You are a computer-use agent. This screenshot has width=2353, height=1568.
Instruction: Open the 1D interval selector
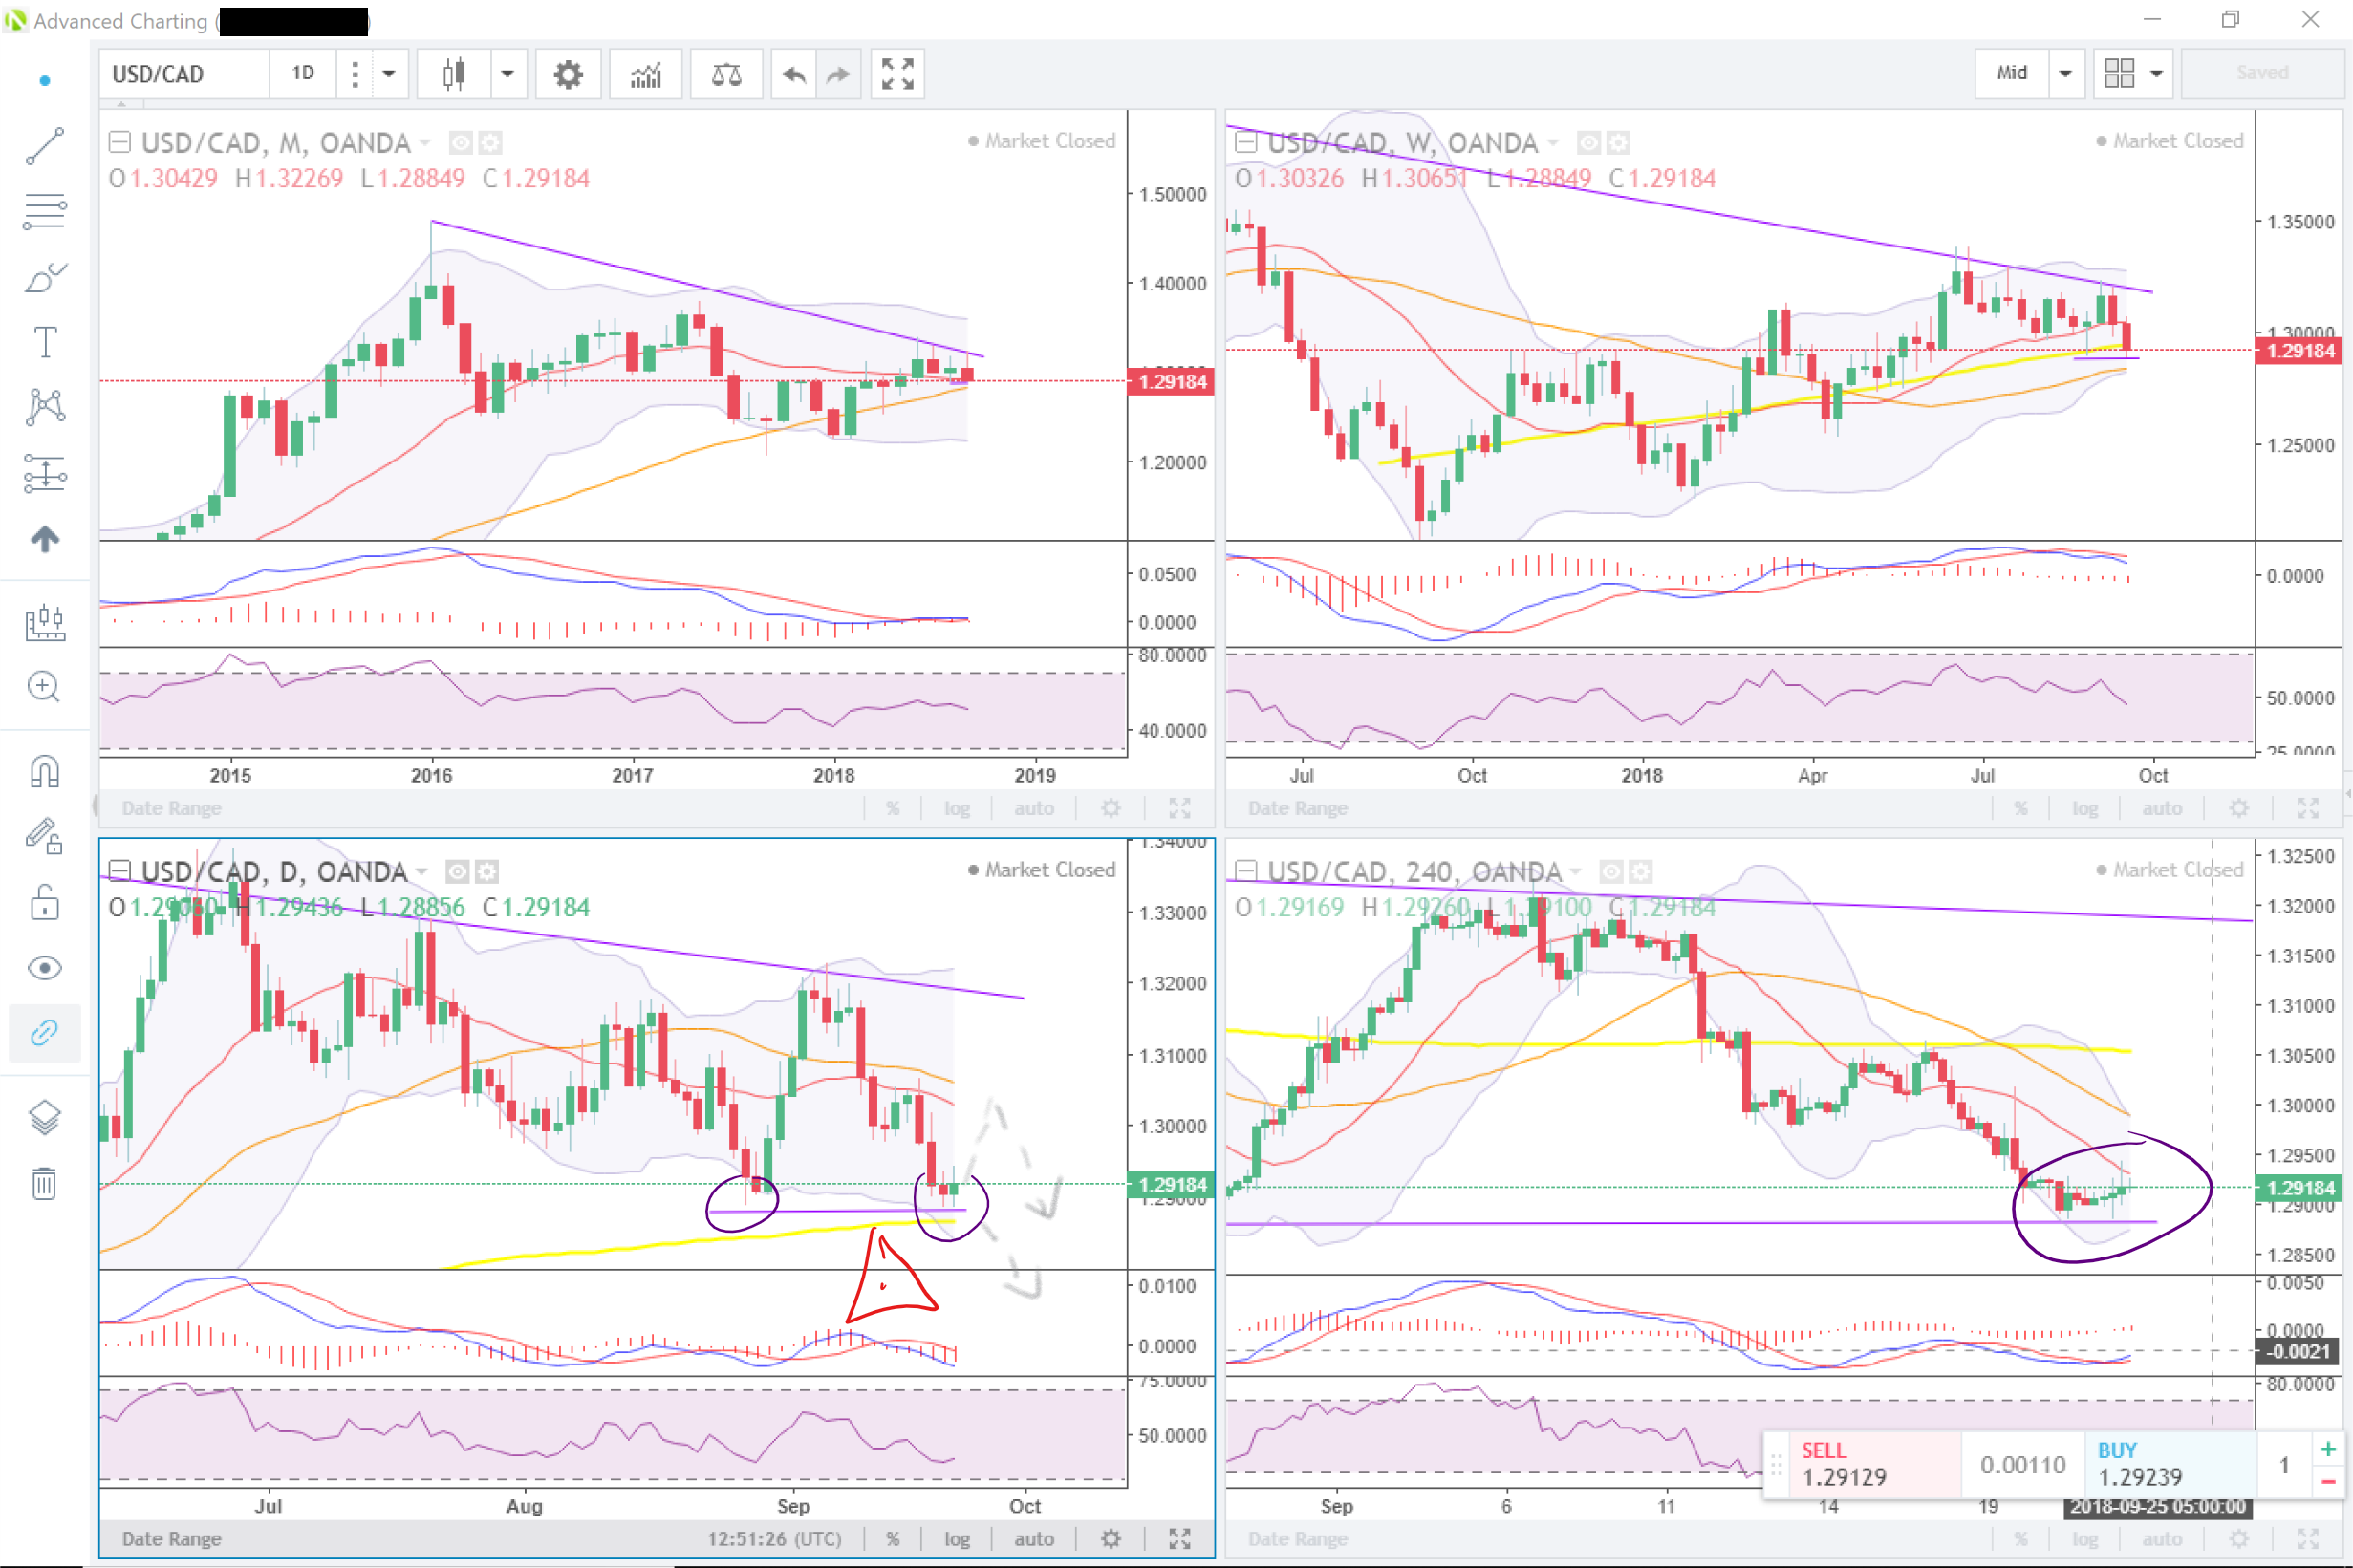click(303, 74)
